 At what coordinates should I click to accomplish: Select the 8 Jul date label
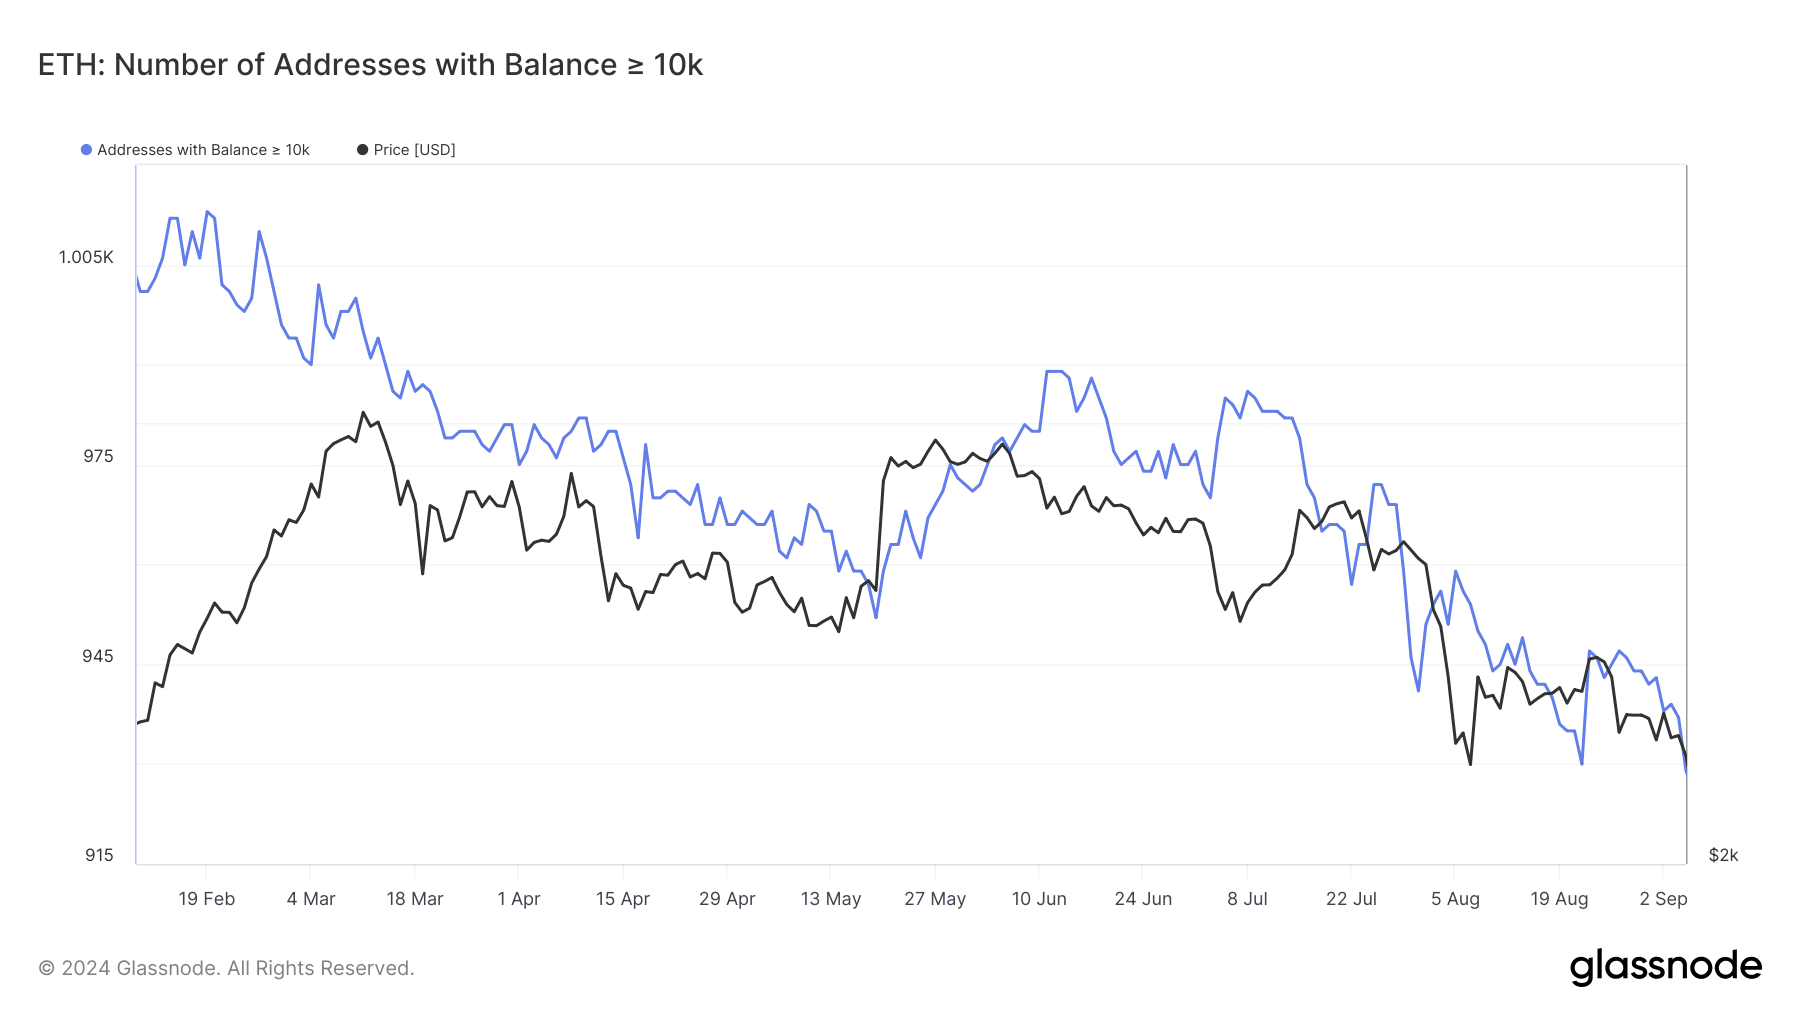point(1247,899)
